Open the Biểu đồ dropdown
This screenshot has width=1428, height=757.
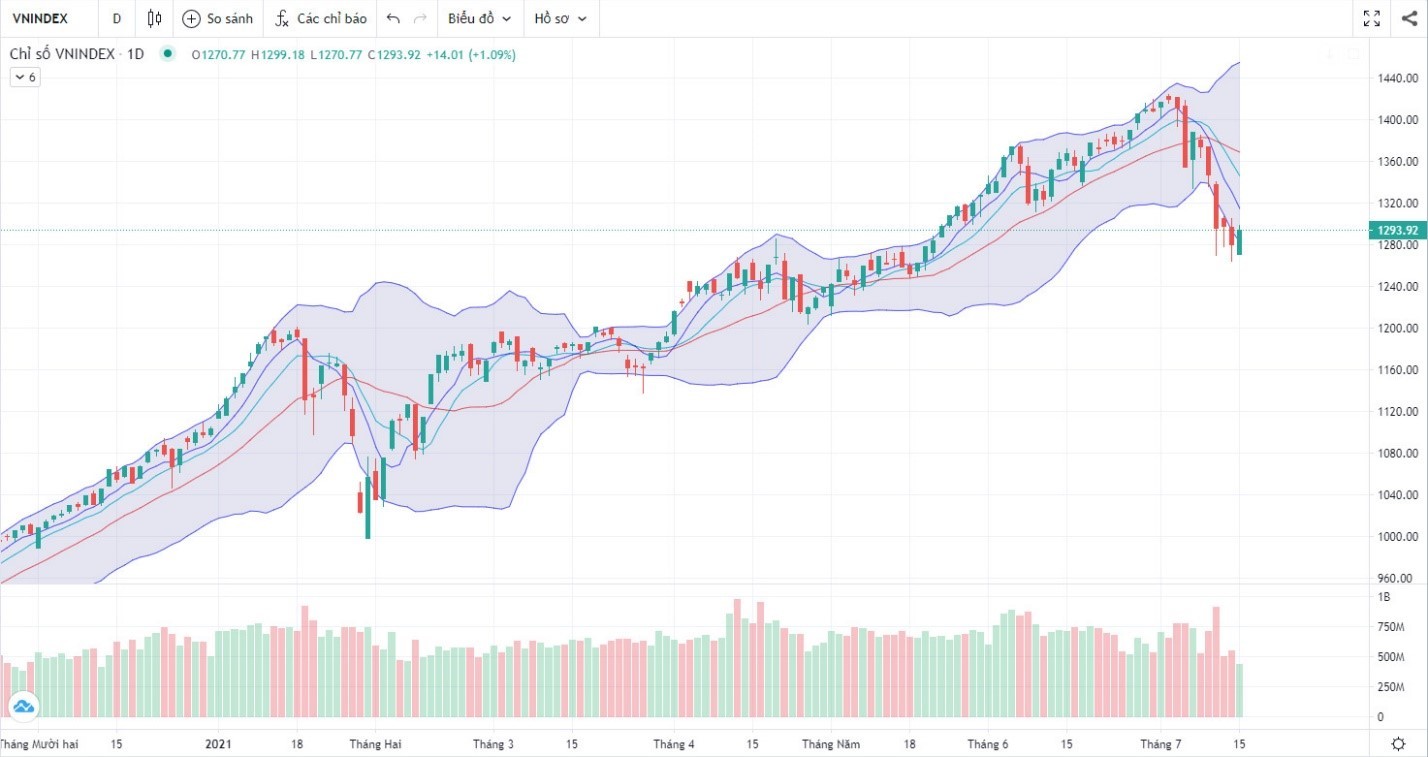coord(479,19)
